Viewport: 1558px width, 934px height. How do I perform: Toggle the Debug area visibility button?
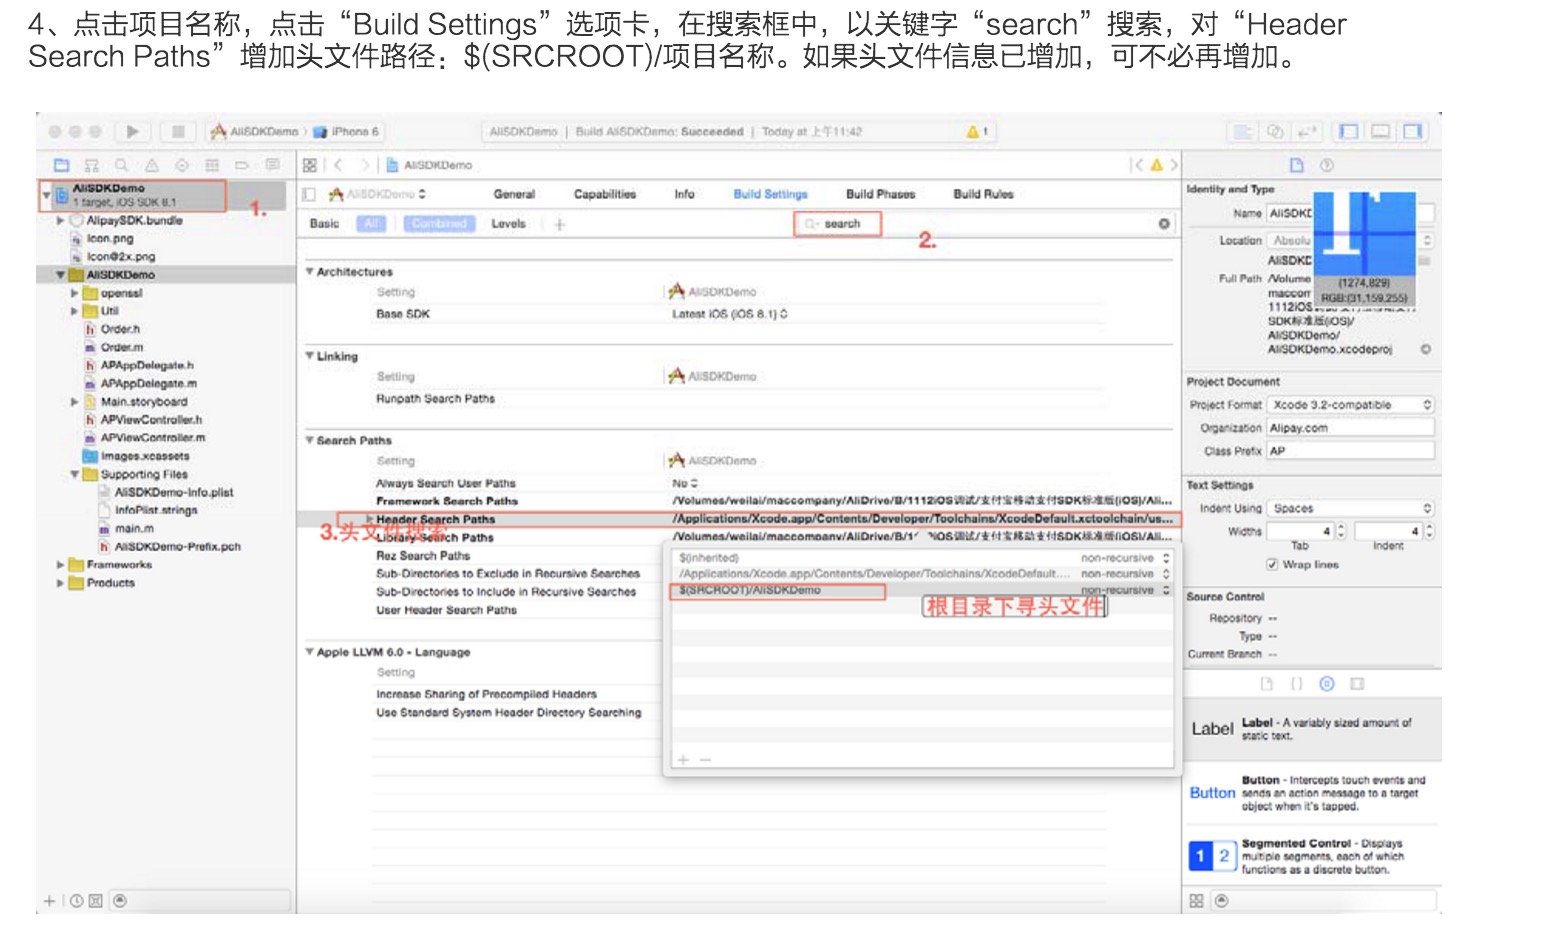tap(1381, 131)
